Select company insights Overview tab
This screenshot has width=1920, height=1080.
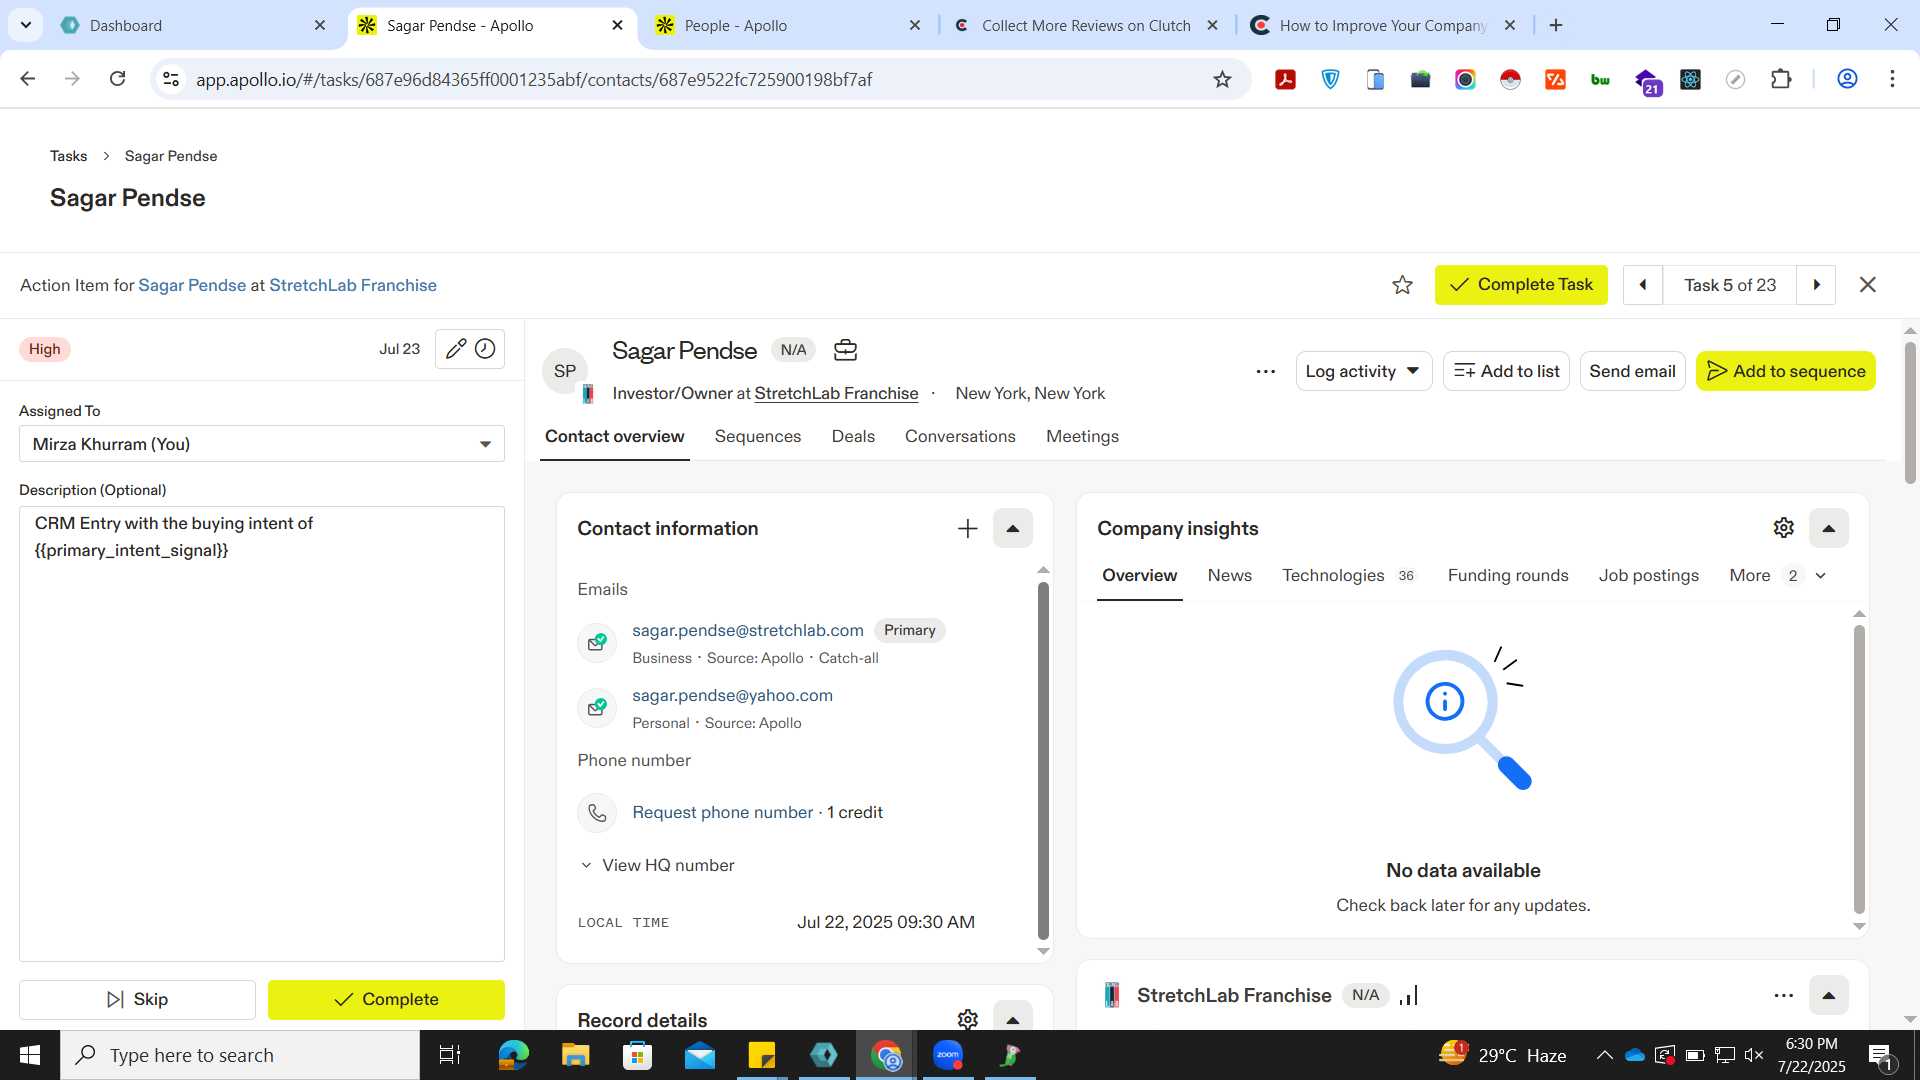pos(1139,575)
